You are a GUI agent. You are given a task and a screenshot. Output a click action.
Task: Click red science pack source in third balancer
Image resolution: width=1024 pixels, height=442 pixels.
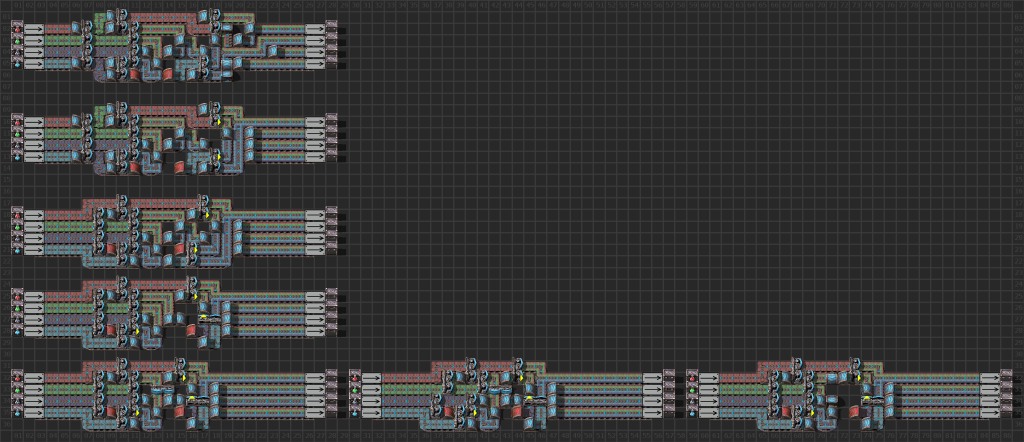(18, 215)
